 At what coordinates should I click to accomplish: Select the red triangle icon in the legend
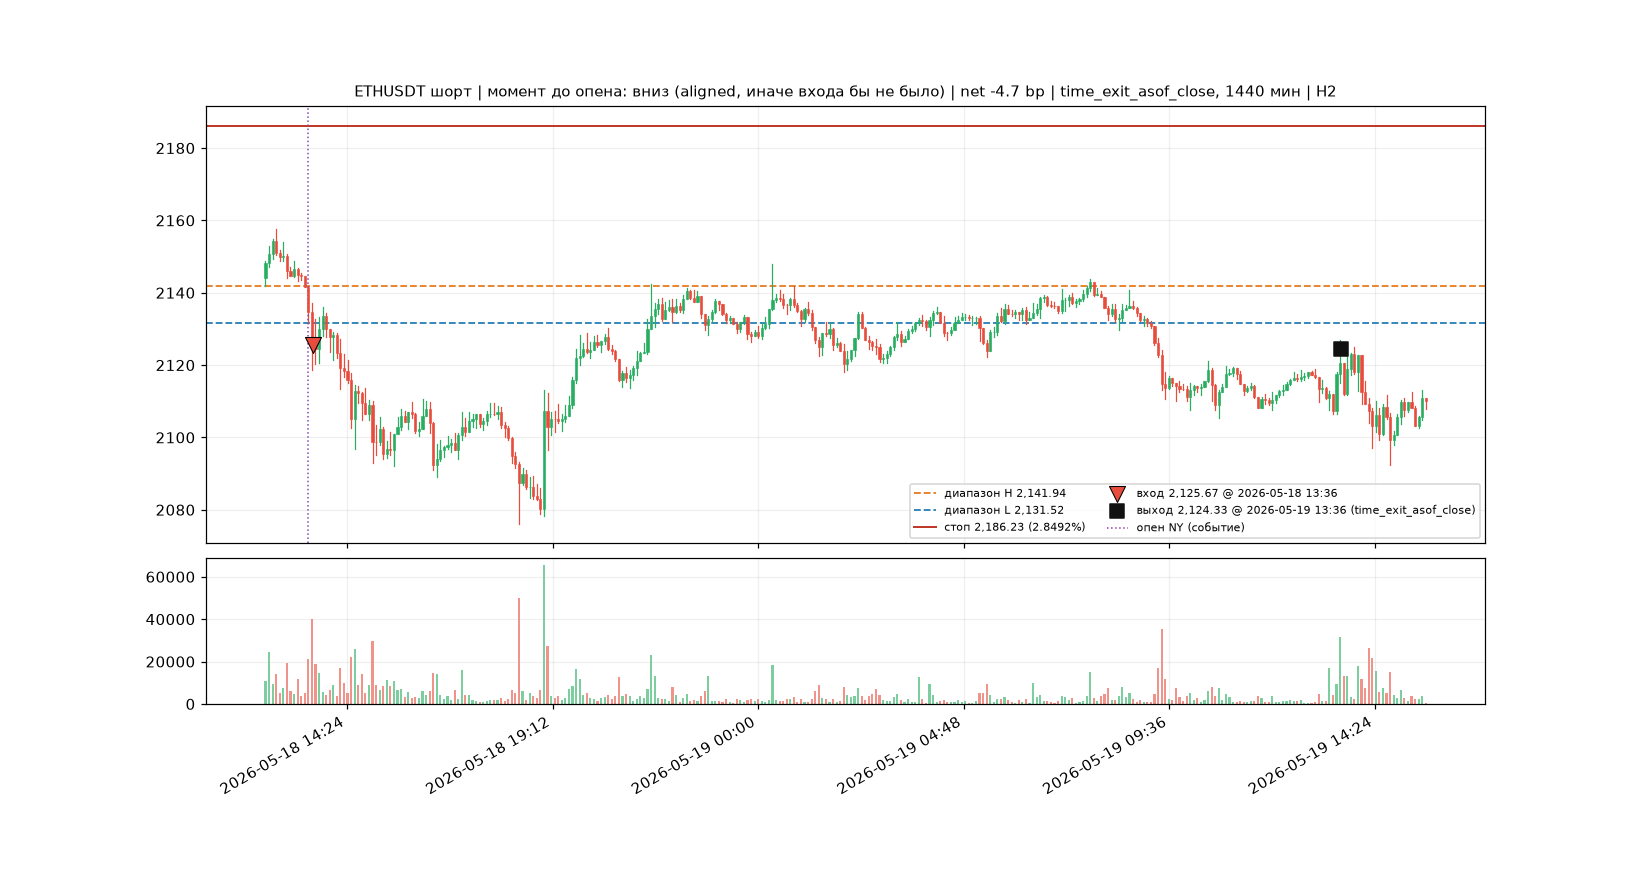click(x=1117, y=494)
